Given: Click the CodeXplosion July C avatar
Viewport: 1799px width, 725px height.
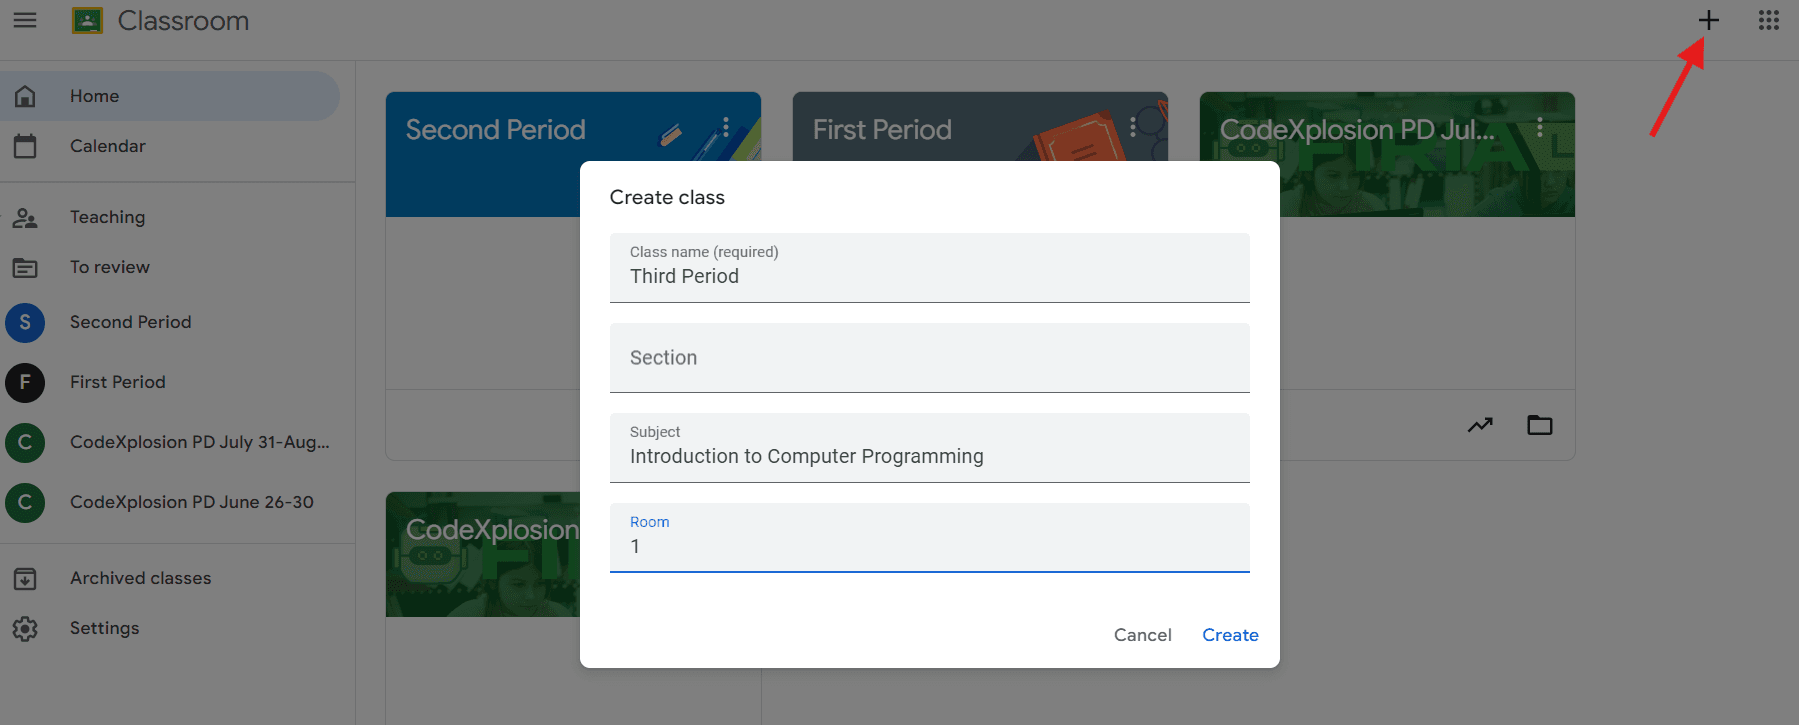Looking at the screenshot, I should [x=25, y=442].
